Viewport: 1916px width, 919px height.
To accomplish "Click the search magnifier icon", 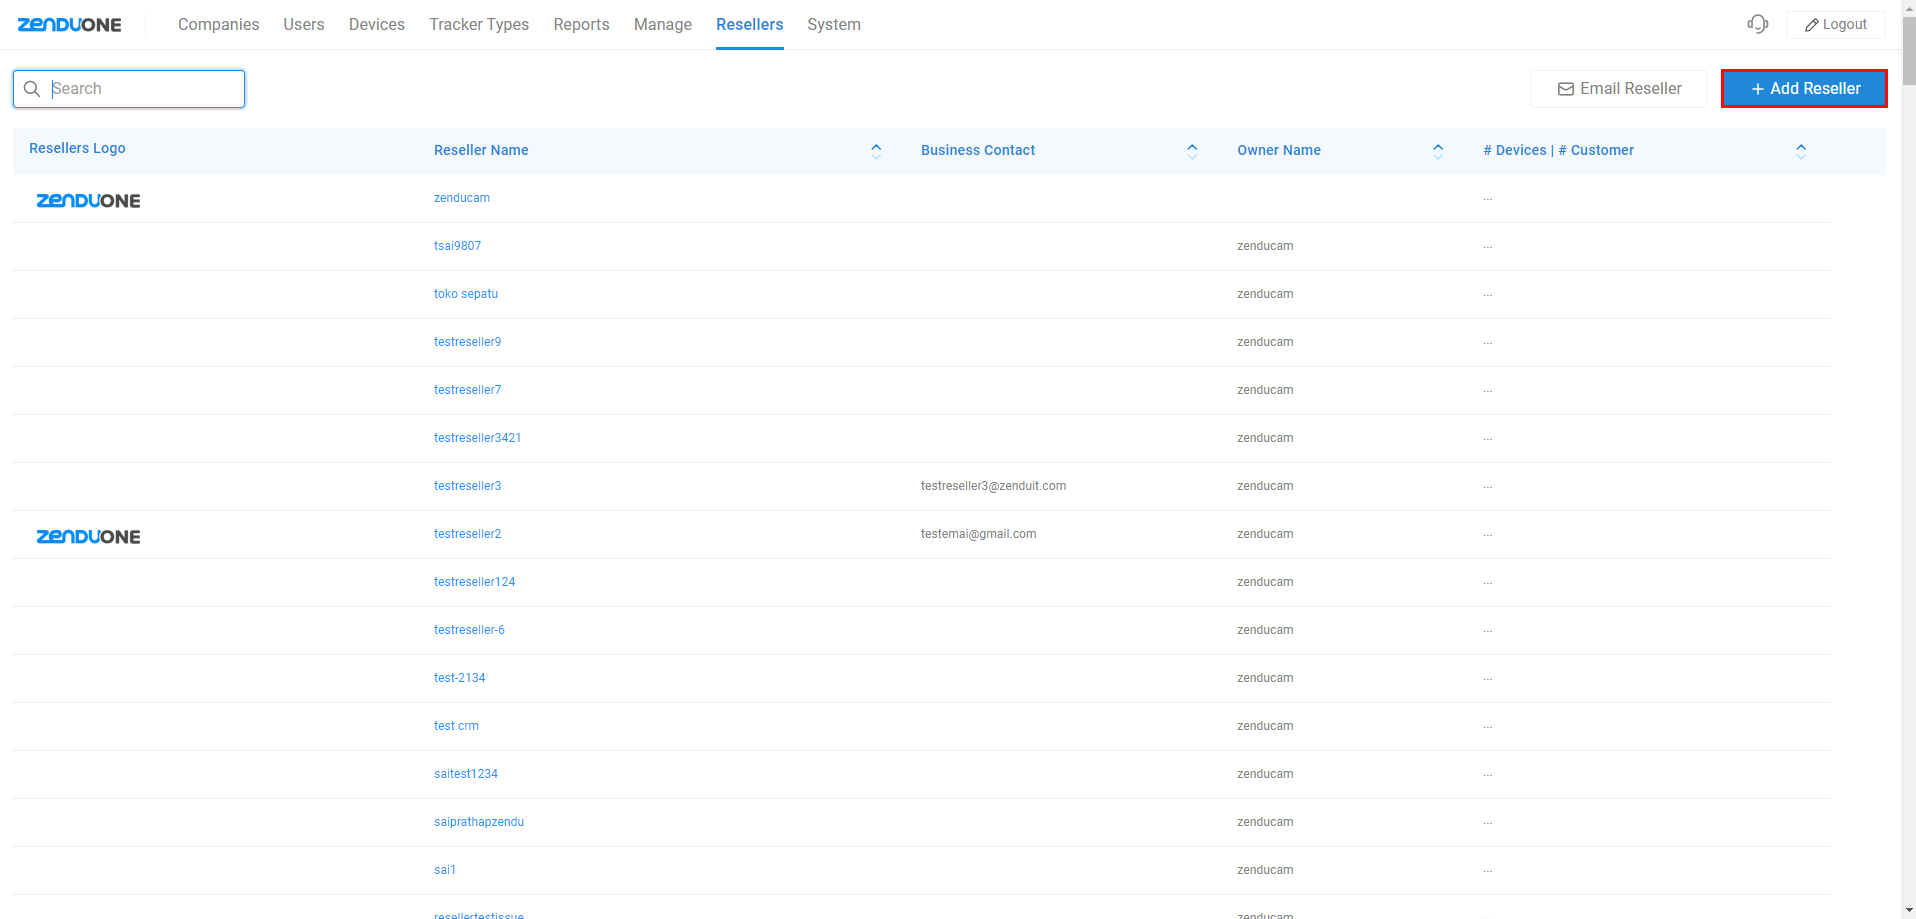I will (x=32, y=89).
